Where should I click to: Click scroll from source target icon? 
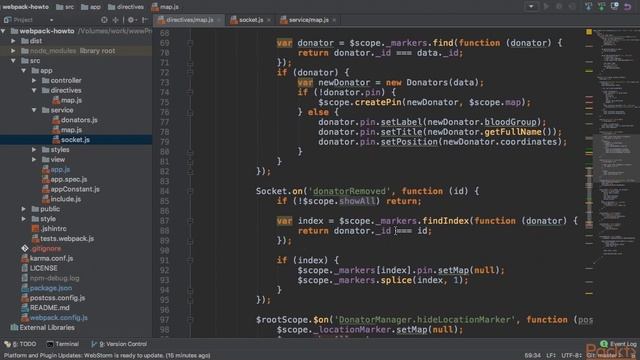point(104,20)
